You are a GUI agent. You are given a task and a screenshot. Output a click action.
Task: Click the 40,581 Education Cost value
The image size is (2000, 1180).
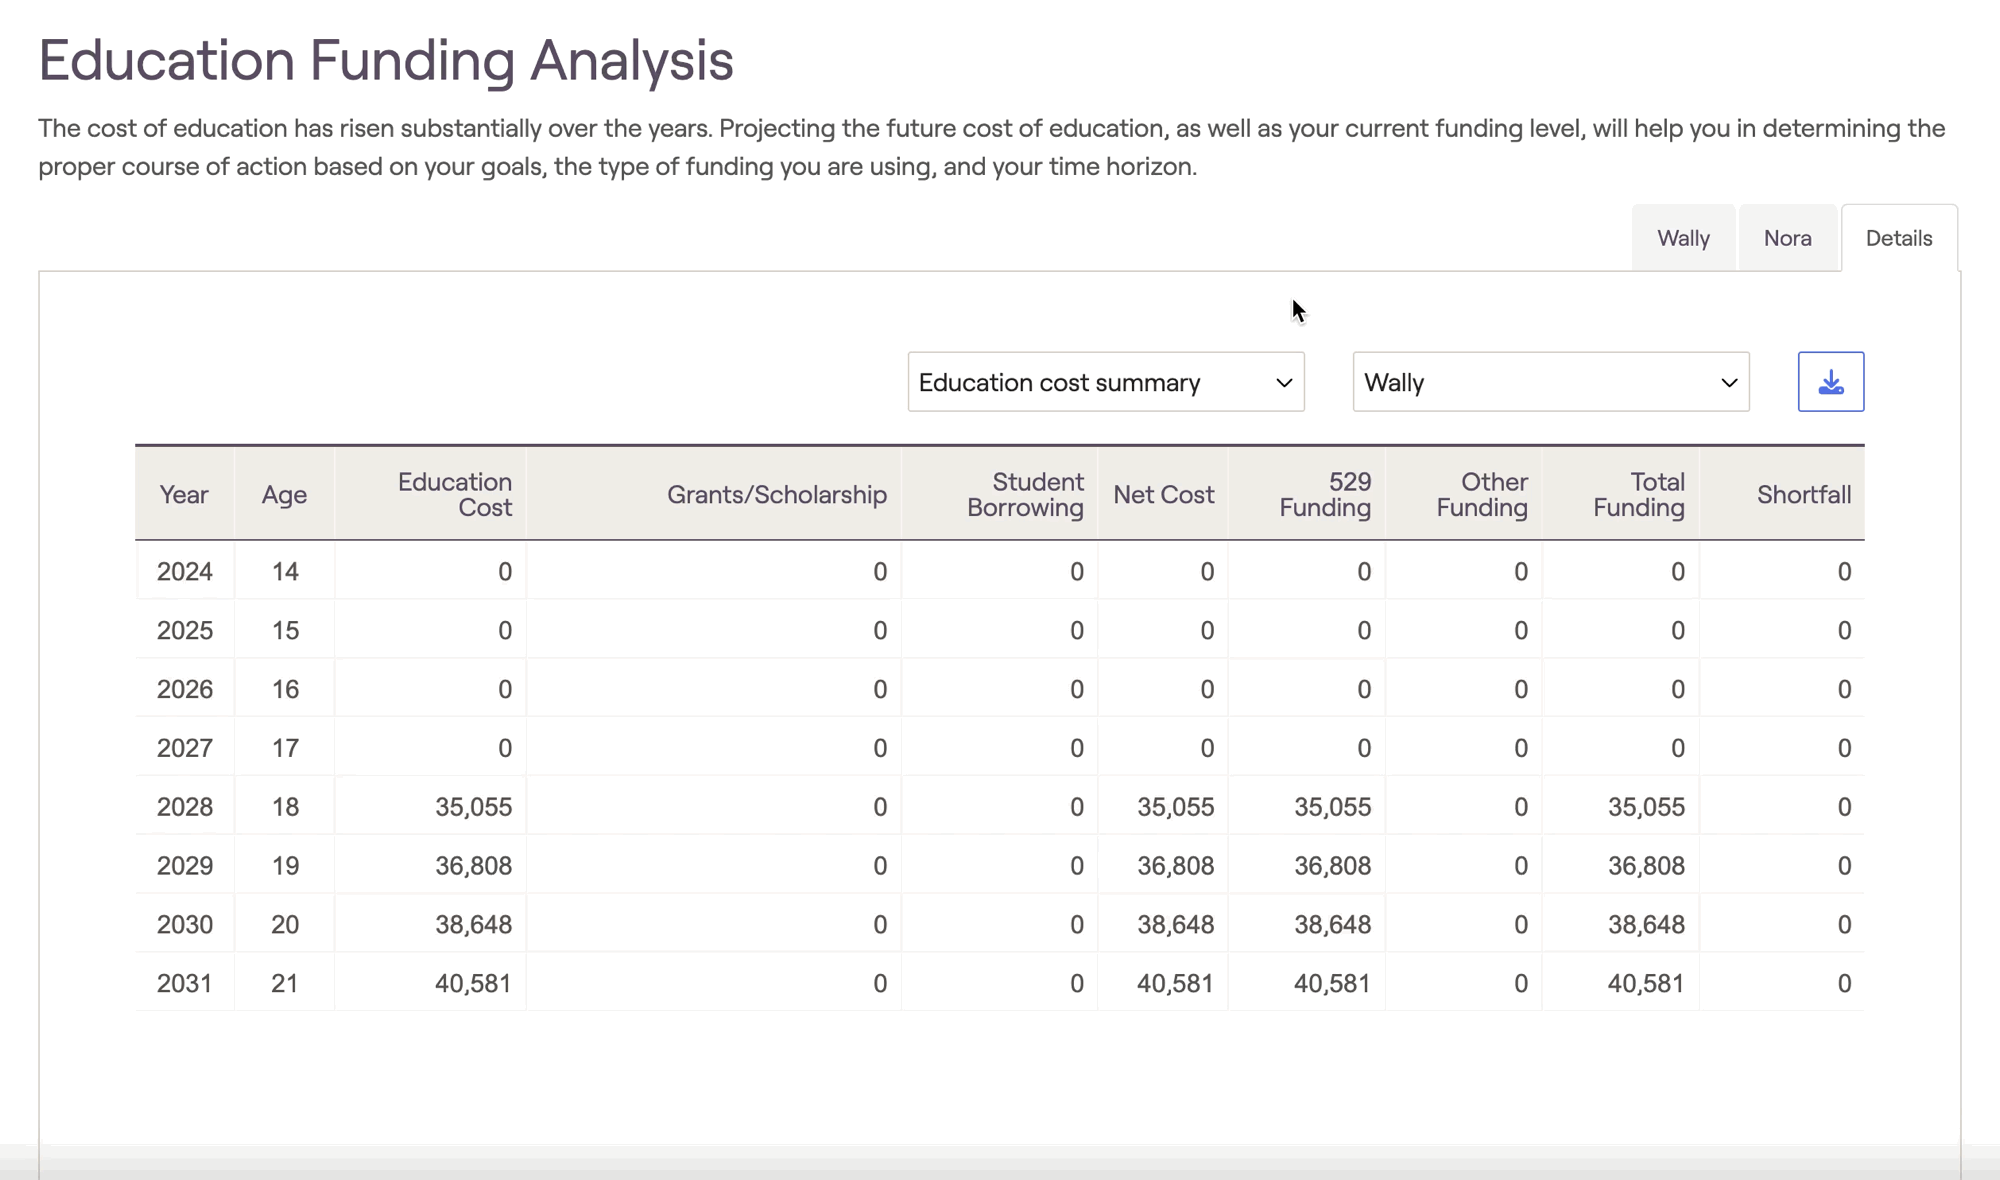coord(472,983)
